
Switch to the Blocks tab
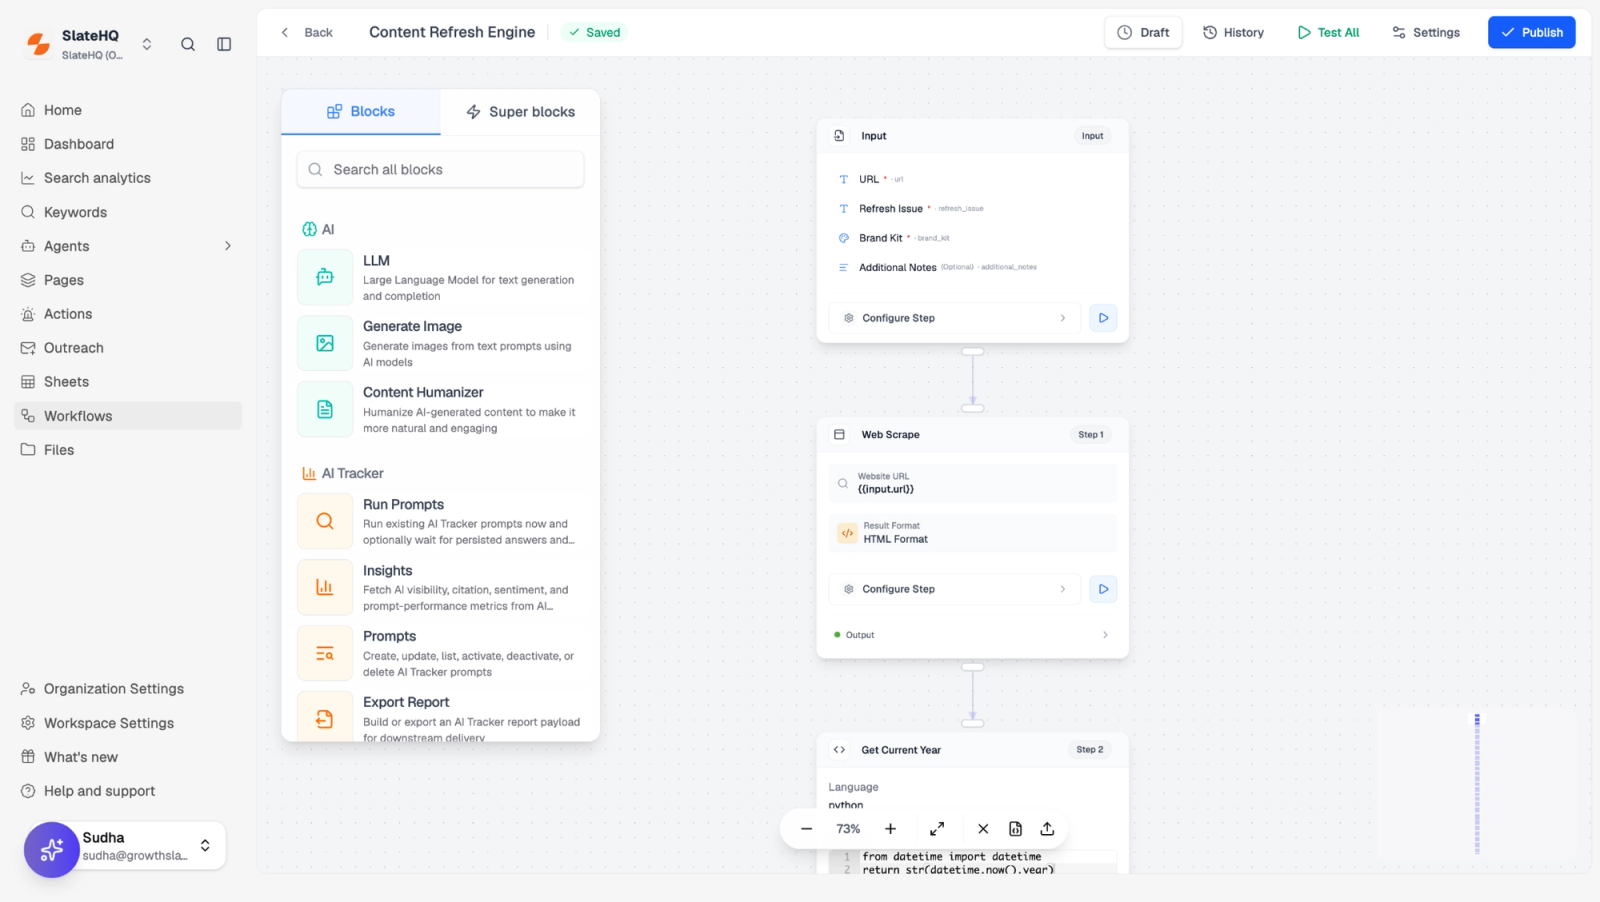coord(361,112)
